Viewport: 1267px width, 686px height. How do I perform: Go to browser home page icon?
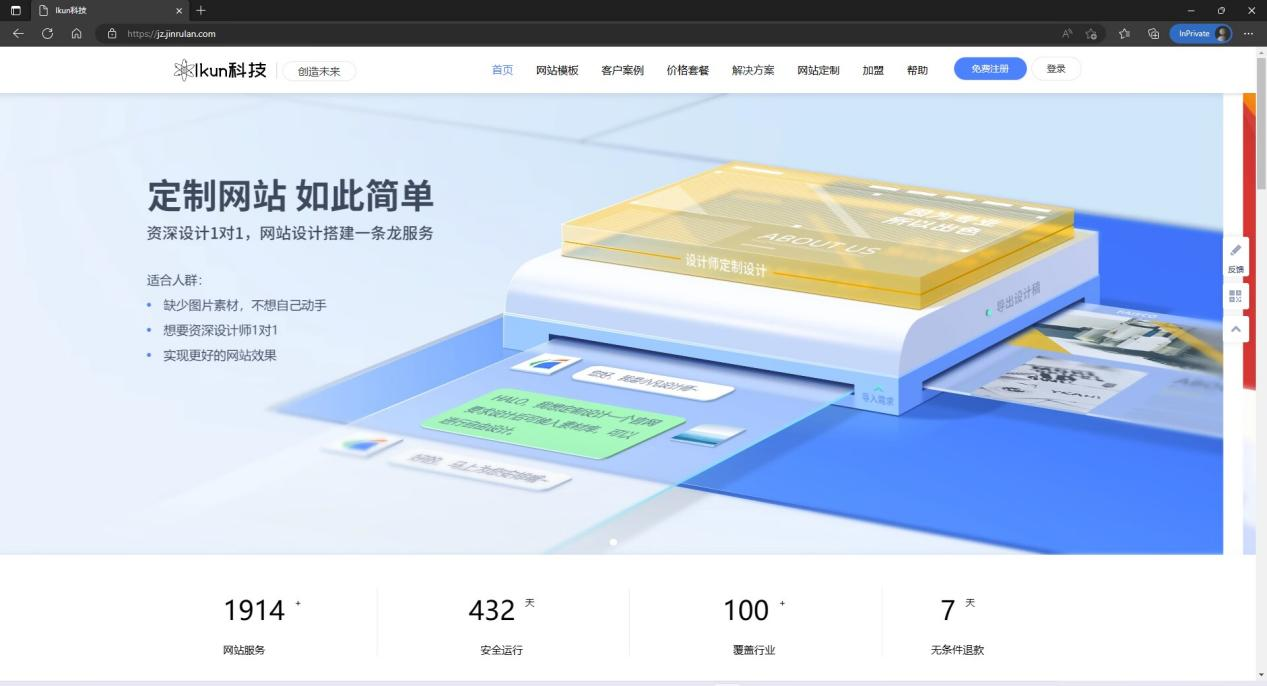76,33
